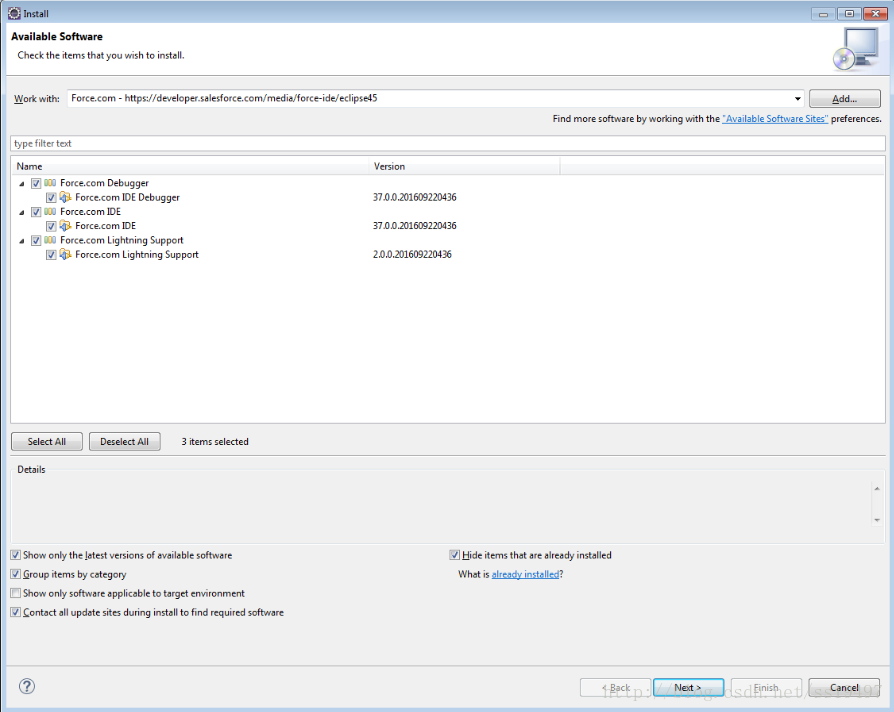The width and height of the screenshot is (894, 712).
Task: Click the Details scrollbar up arrow
Action: pos(877,489)
